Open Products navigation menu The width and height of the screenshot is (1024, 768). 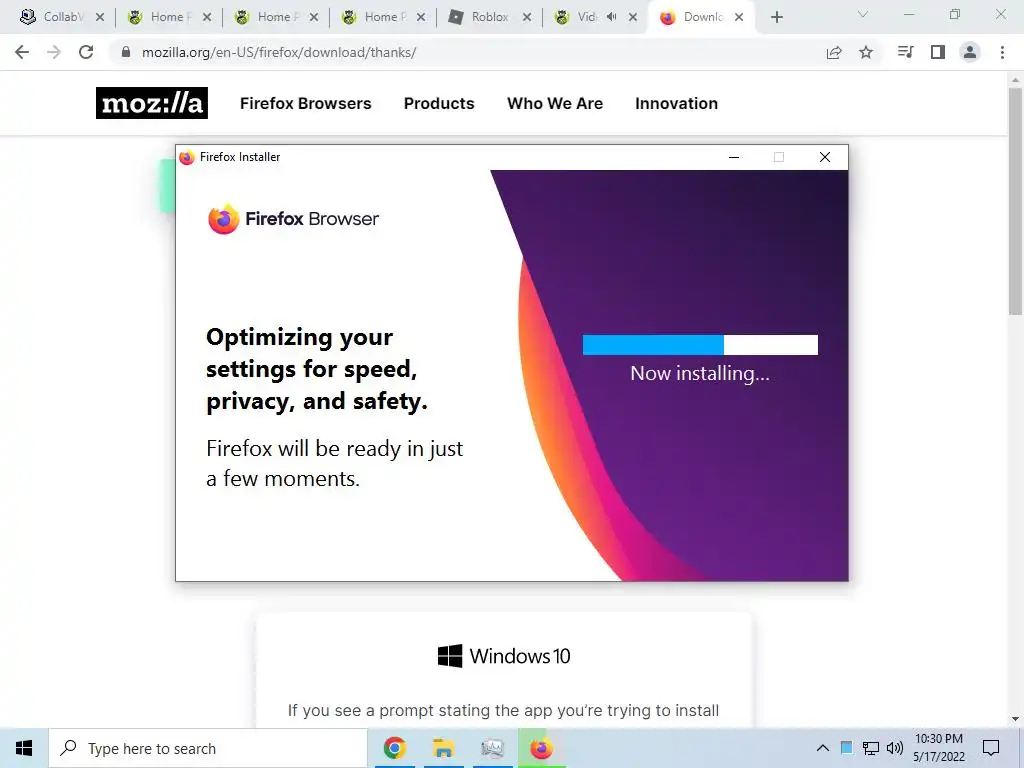(x=439, y=103)
